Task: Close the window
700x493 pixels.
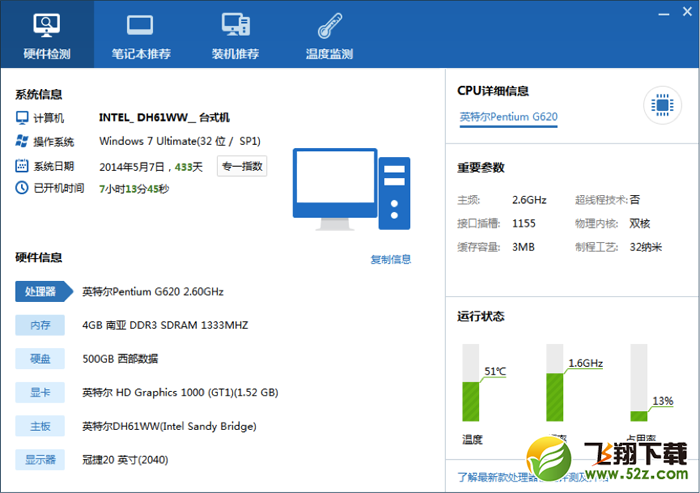Action: (688, 12)
